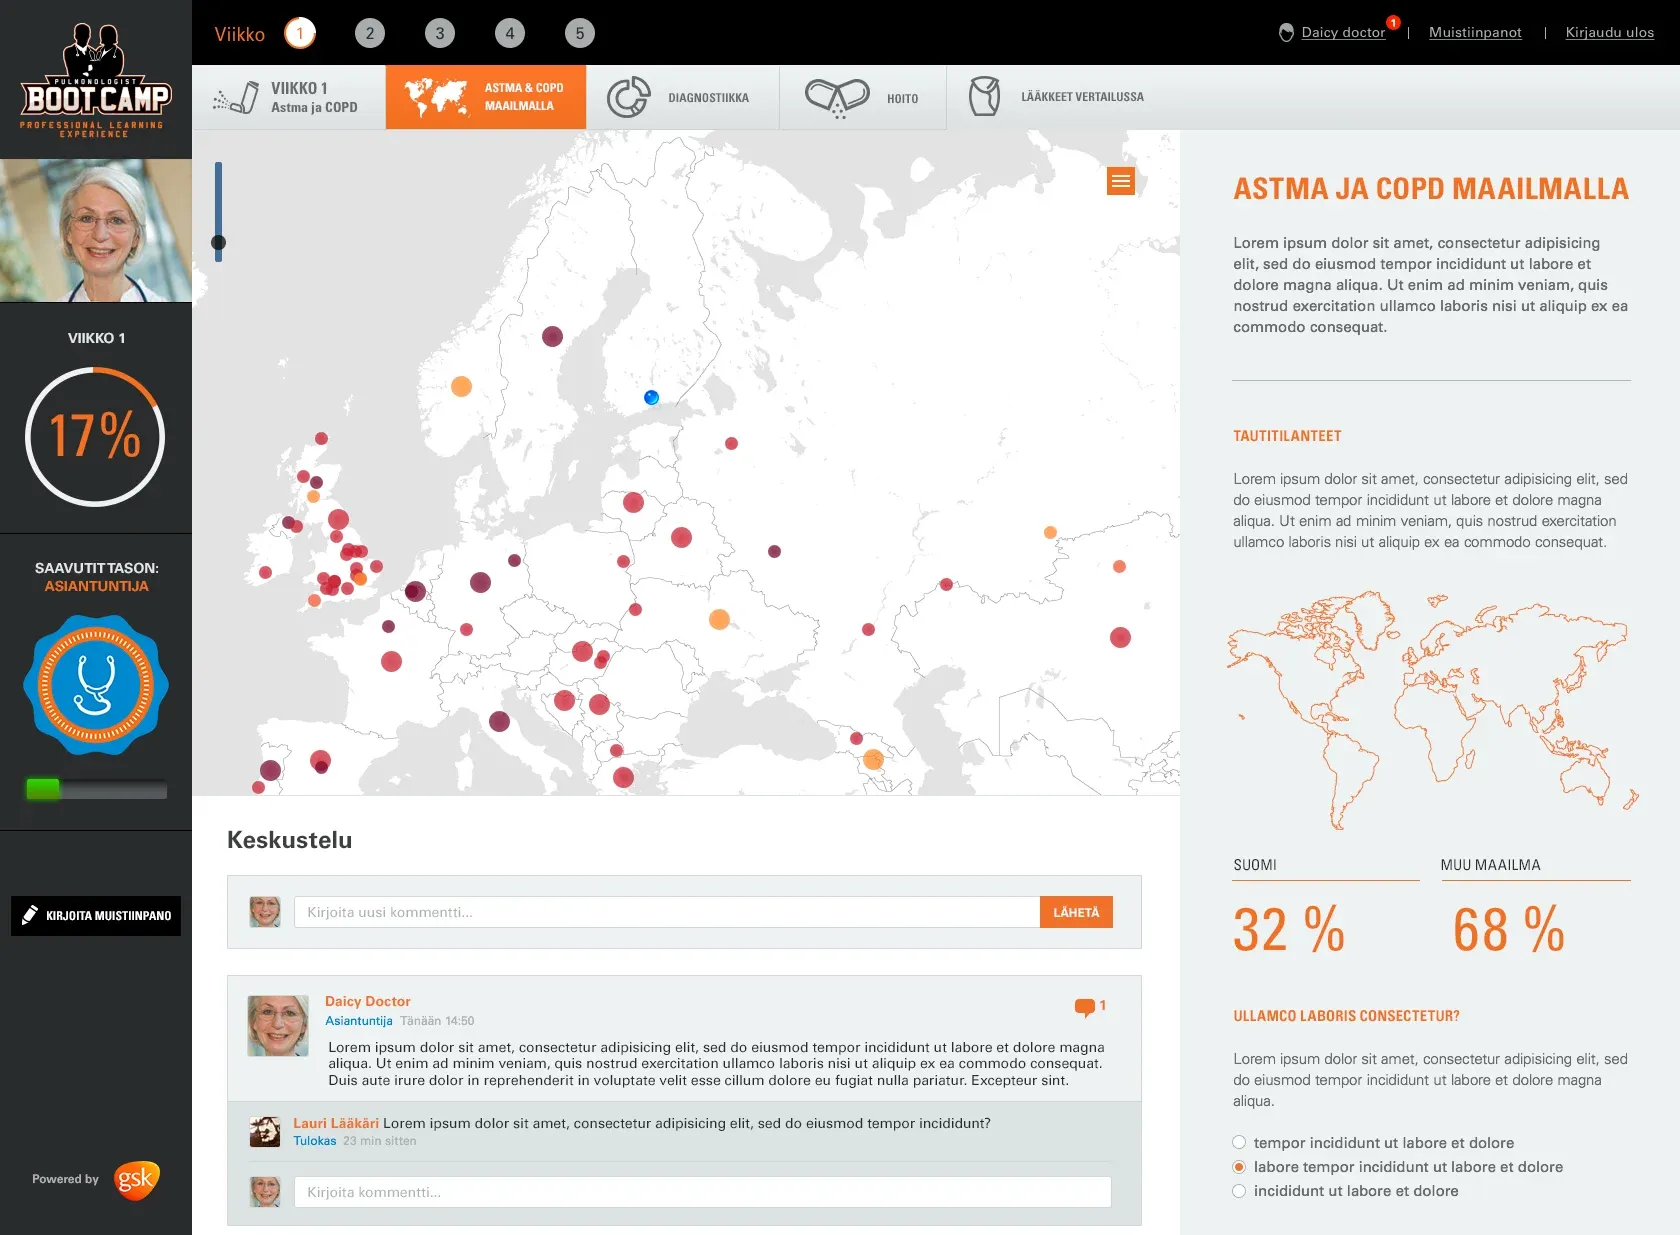Image resolution: width=1680 pixels, height=1235 pixels.
Task: Go to week 1 step circle
Action: click(300, 33)
